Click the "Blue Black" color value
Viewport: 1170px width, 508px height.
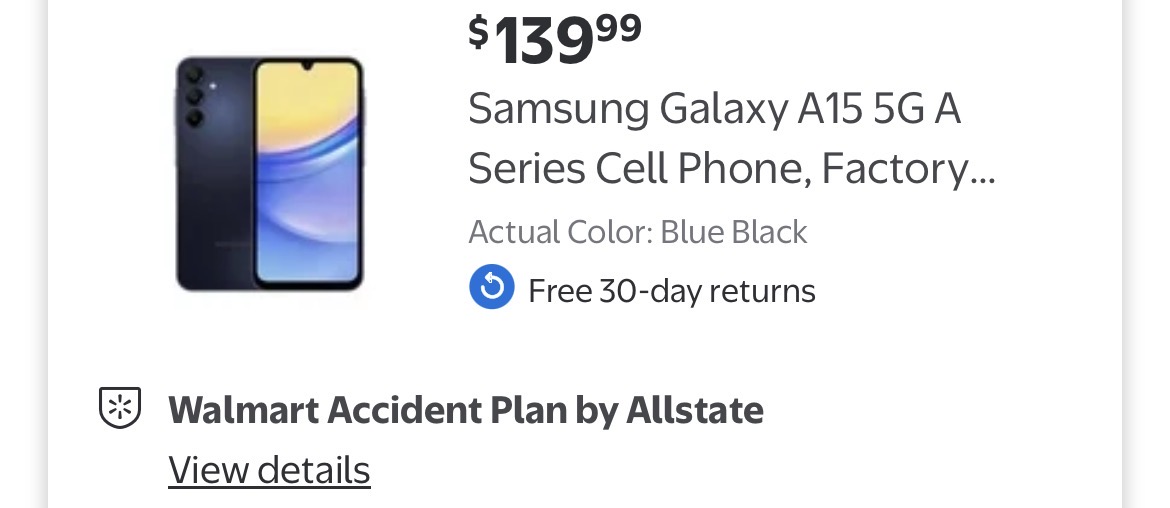(733, 232)
